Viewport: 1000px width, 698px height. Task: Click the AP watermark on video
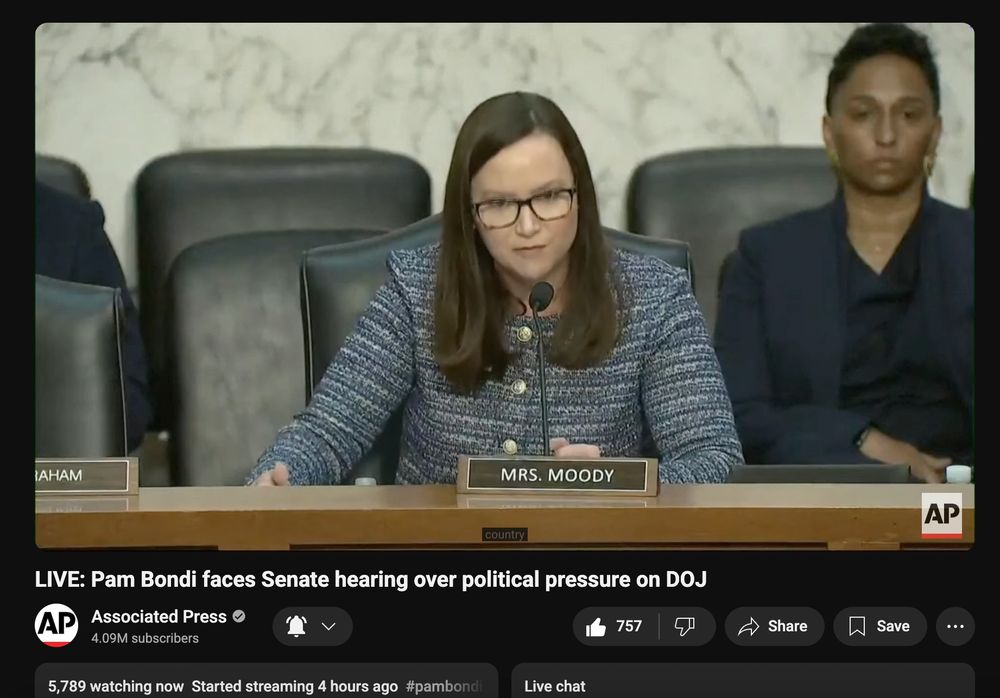[x=942, y=515]
